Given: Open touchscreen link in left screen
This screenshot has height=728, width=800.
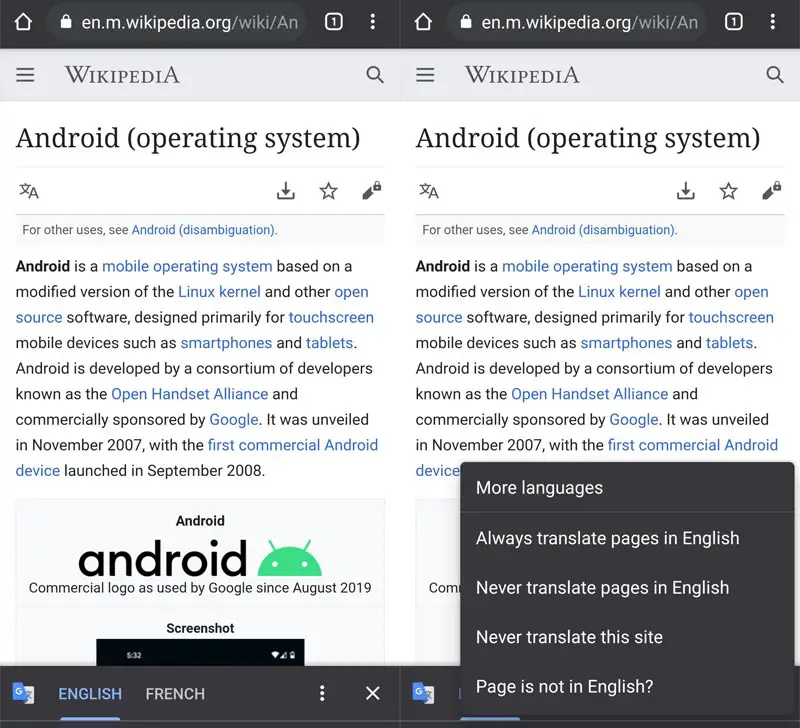Looking at the screenshot, I should (331, 317).
